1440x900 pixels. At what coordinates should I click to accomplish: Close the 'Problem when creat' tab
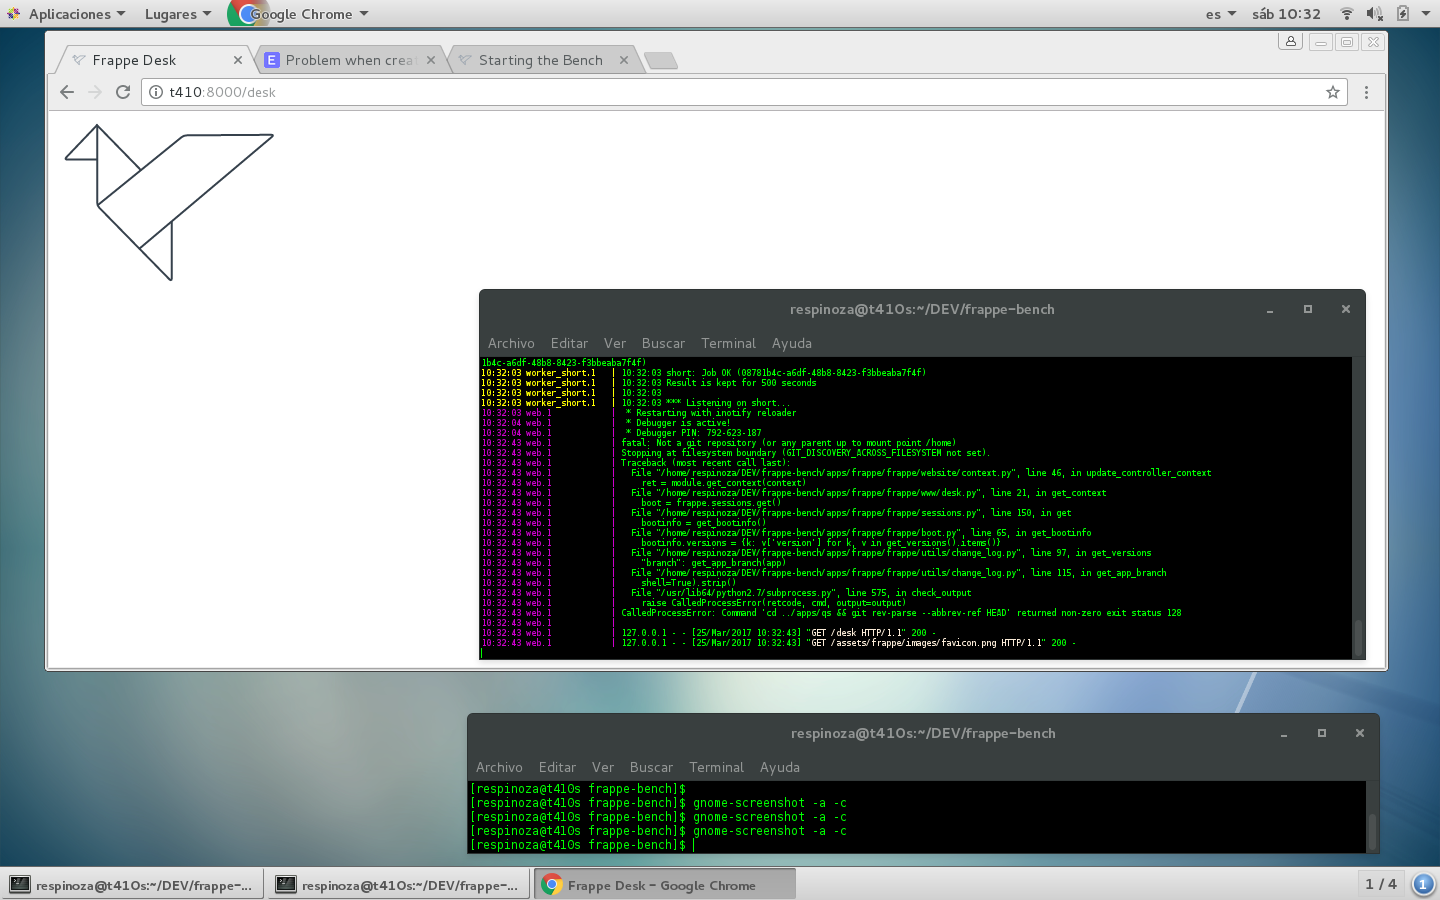pos(431,60)
